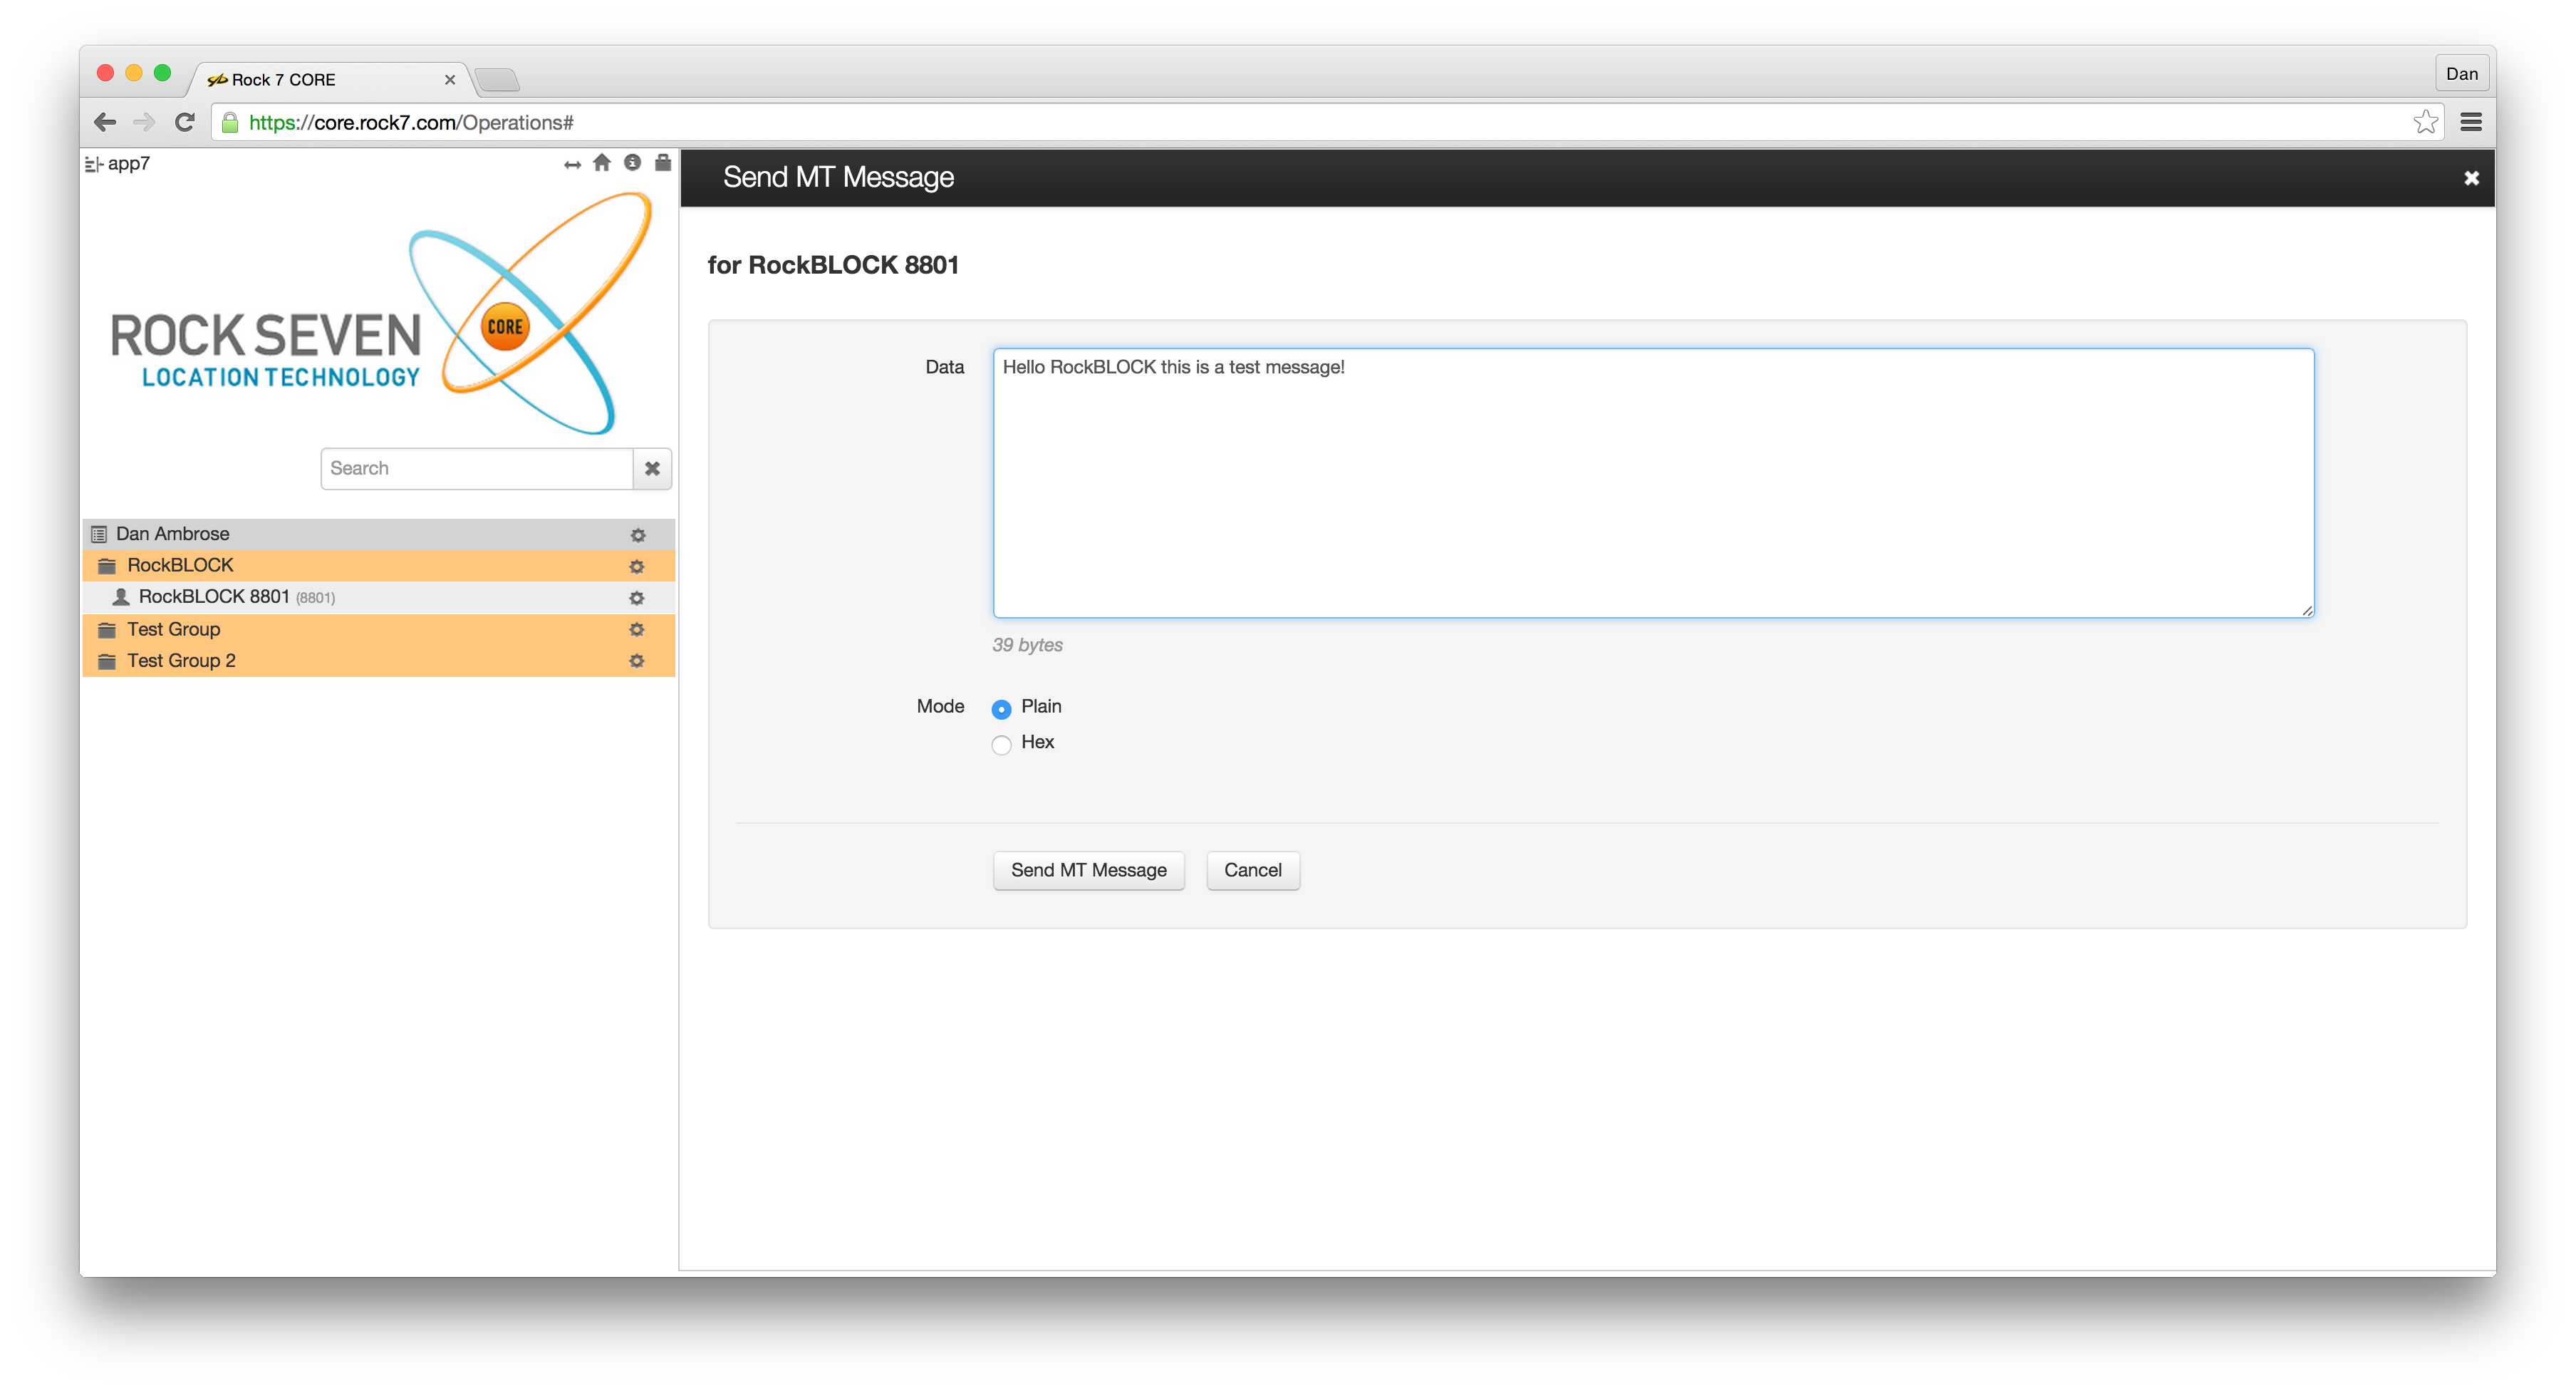Close the Rock 7 CORE tab

(x=450, y=80)
